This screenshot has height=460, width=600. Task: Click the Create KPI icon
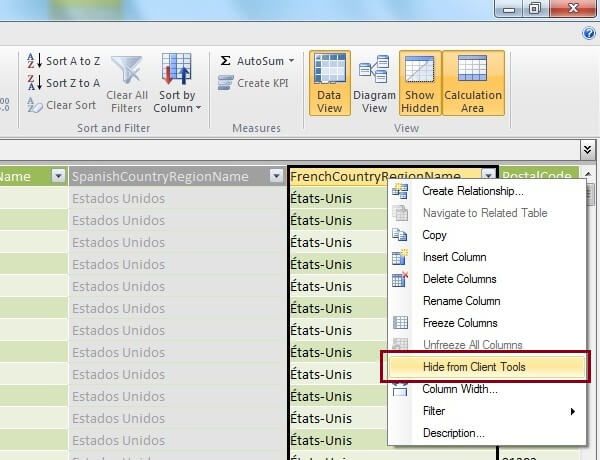(225, 83)
